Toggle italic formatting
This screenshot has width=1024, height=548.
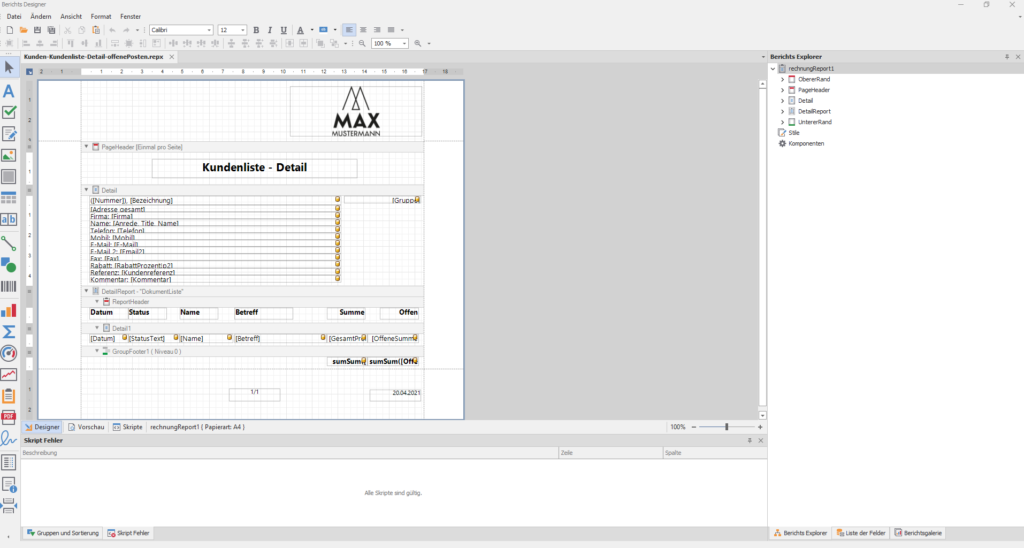click(x=270, y=30)
